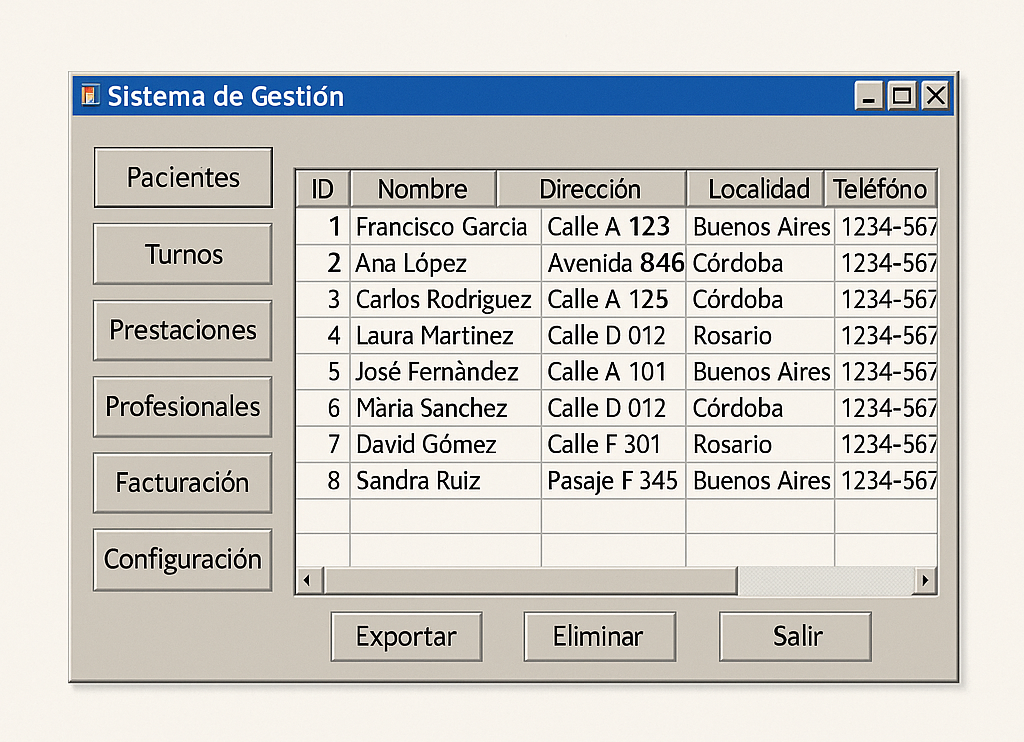
Task: Sort by the ID column header
Action: (x=323, y=189)
